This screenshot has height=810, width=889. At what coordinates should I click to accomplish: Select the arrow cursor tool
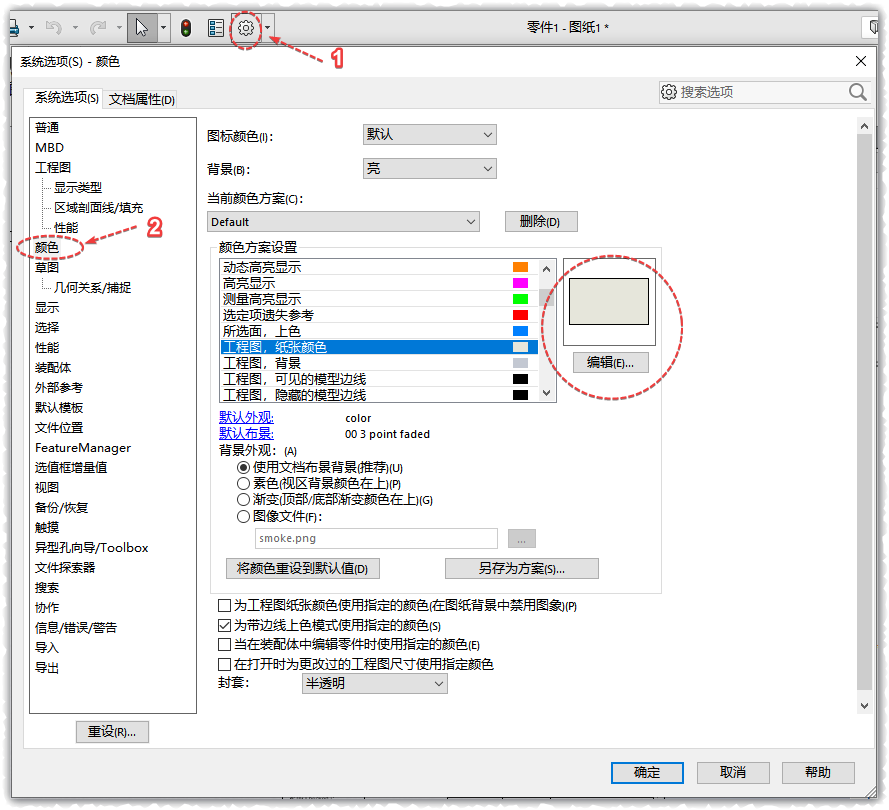(142, 28)
